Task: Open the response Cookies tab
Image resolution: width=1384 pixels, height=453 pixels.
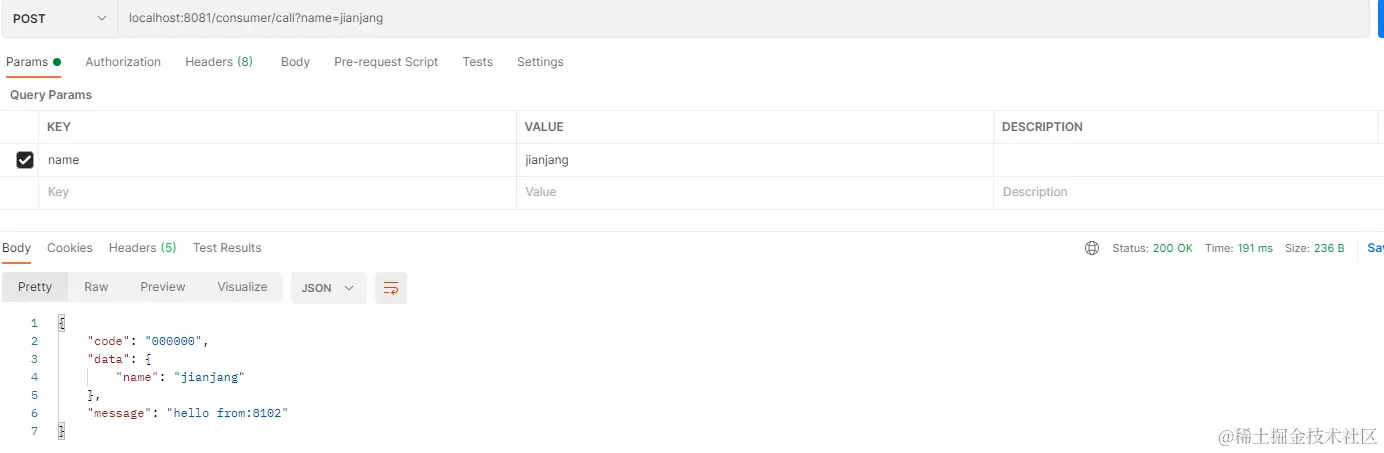Action: pos(70,248)
